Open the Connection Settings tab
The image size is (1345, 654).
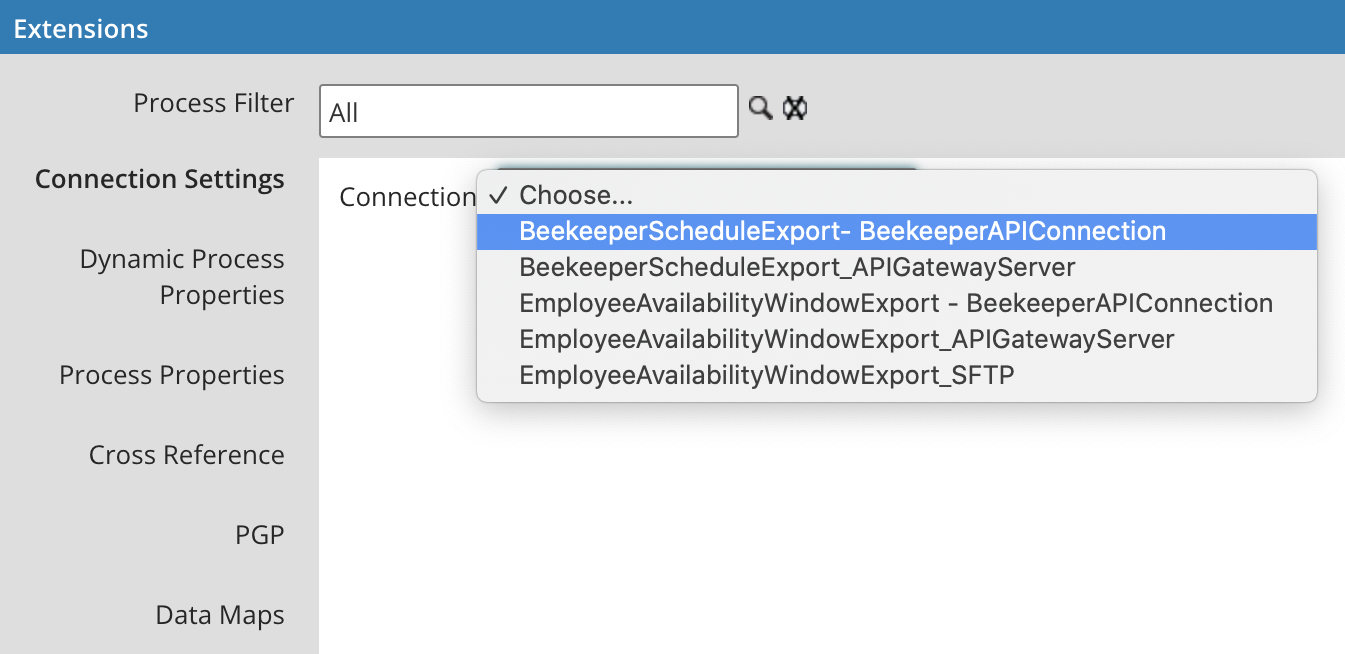[160, 179]
